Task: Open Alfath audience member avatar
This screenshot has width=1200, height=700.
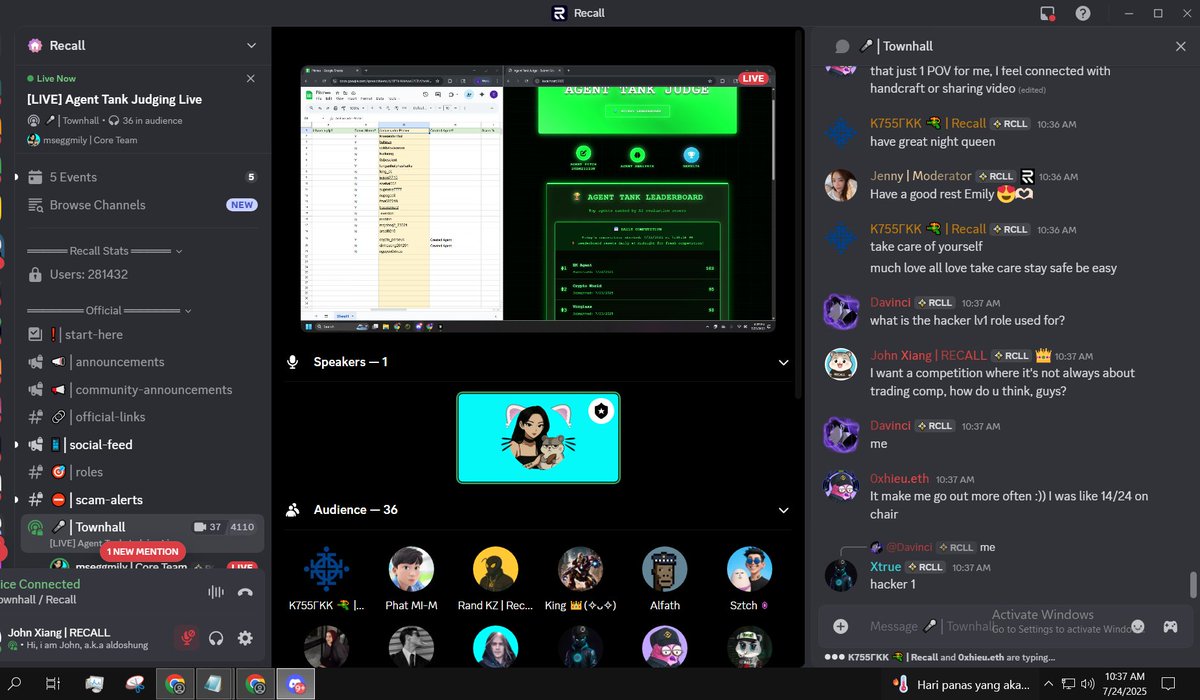Action: pyautogui.click(x=665, y=569)
